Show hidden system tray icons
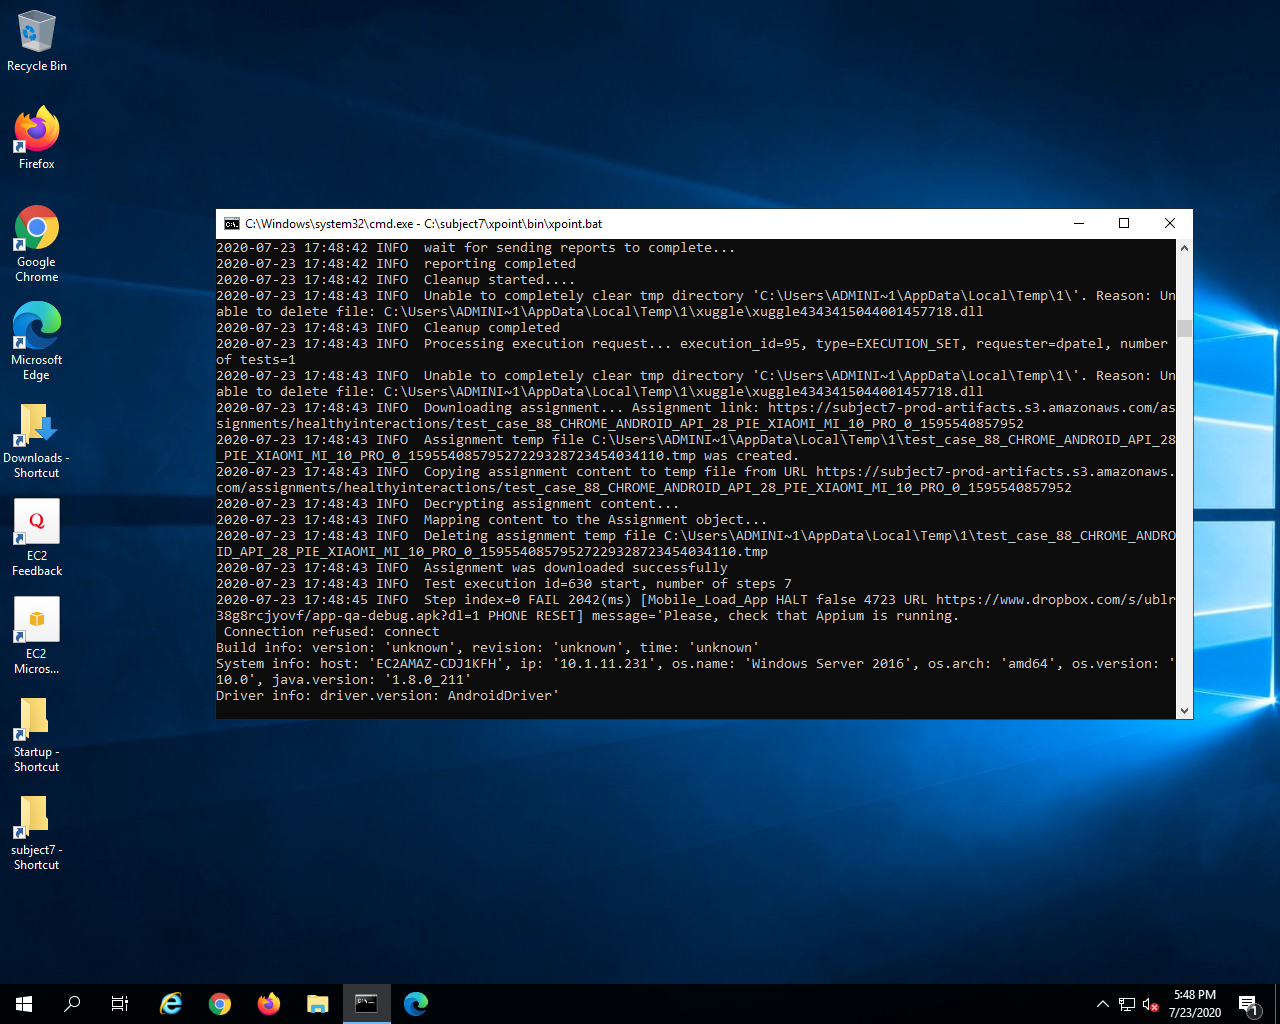1280x1024 pixels. [x=1102, y=1004]
